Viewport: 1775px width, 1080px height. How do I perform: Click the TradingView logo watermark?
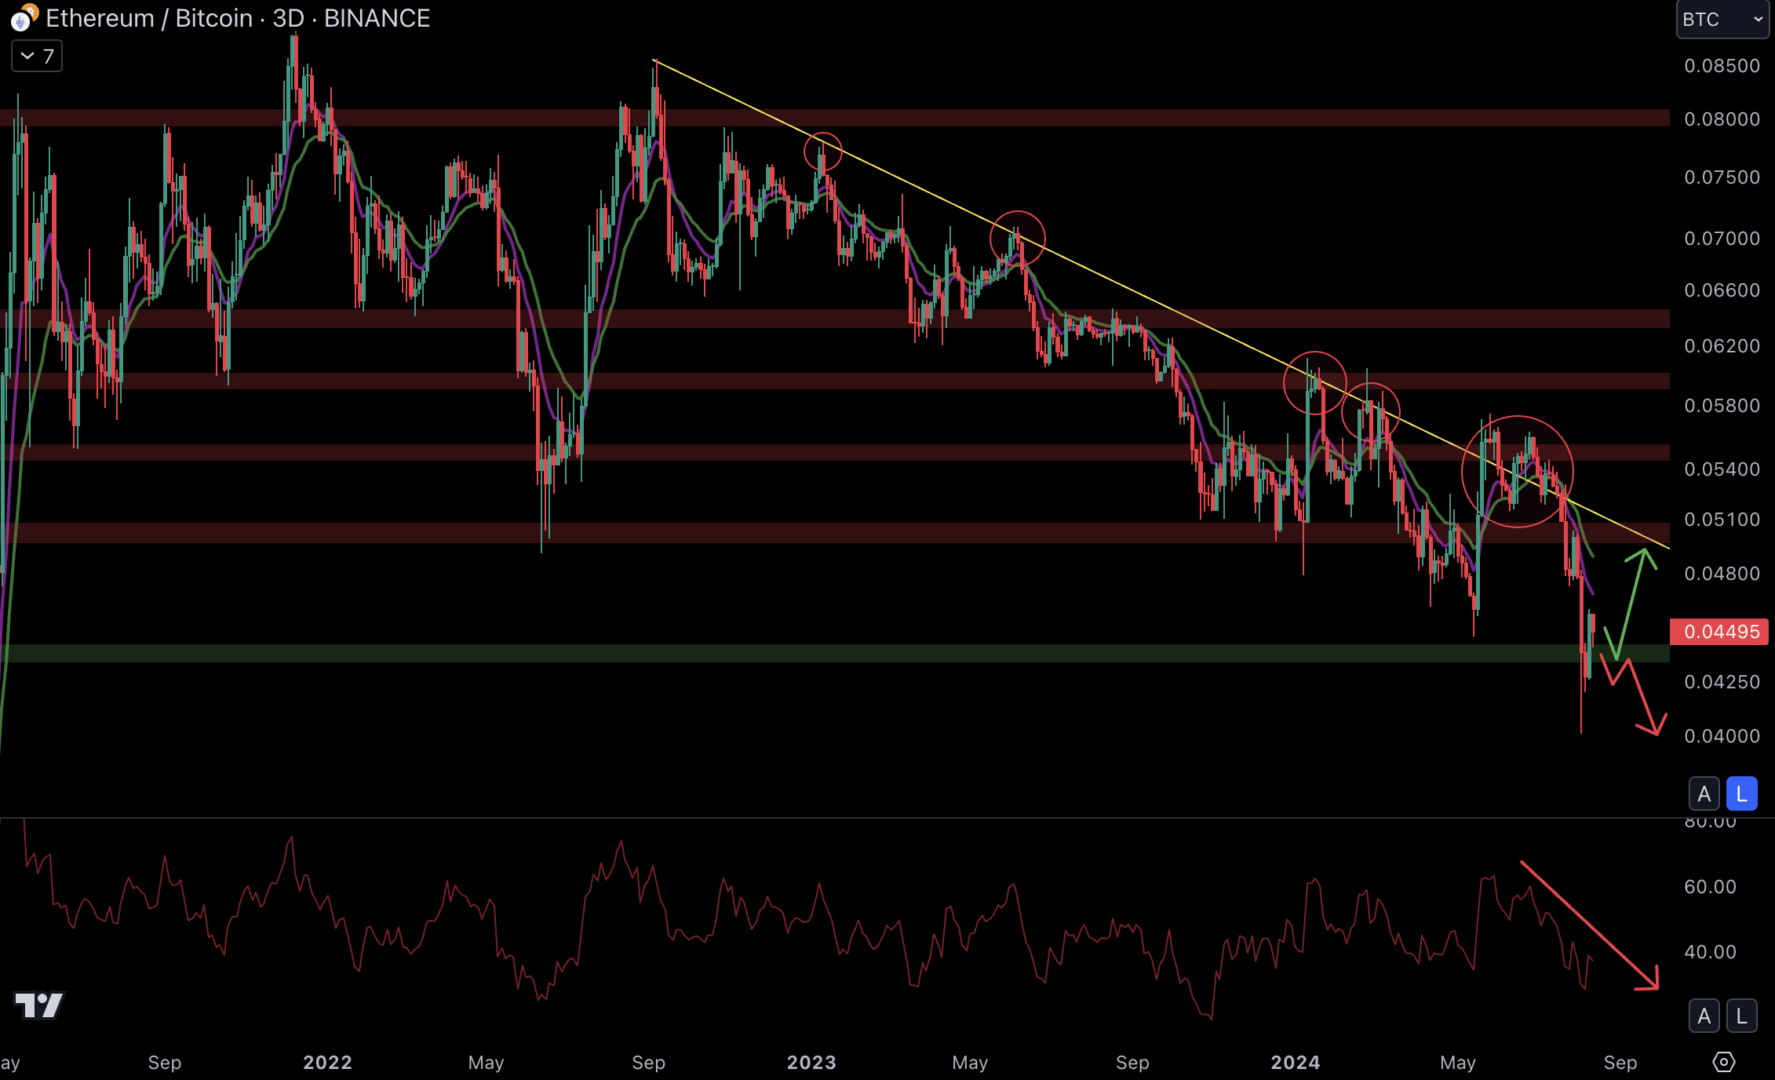point(39,1004)
